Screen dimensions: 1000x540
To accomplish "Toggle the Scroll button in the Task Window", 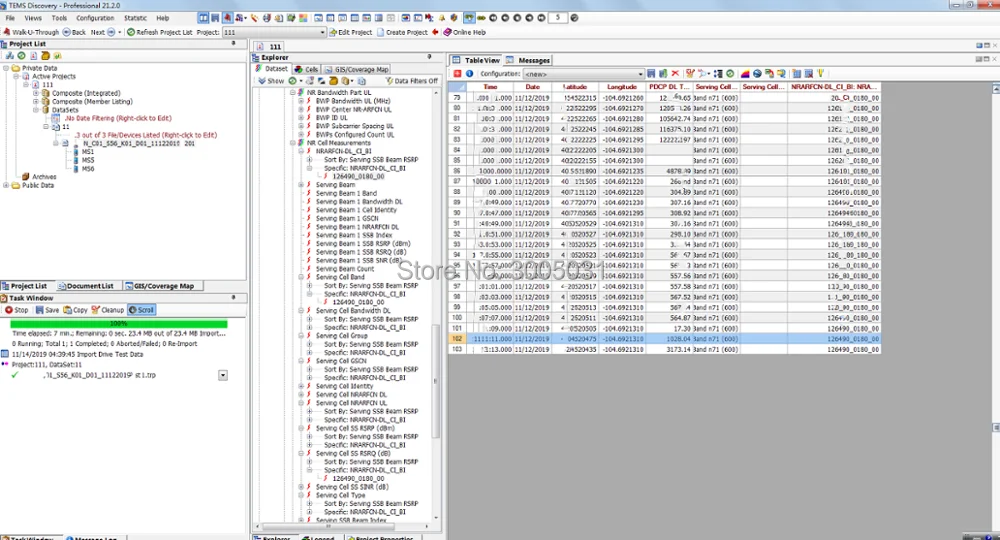I will point(141,310).
